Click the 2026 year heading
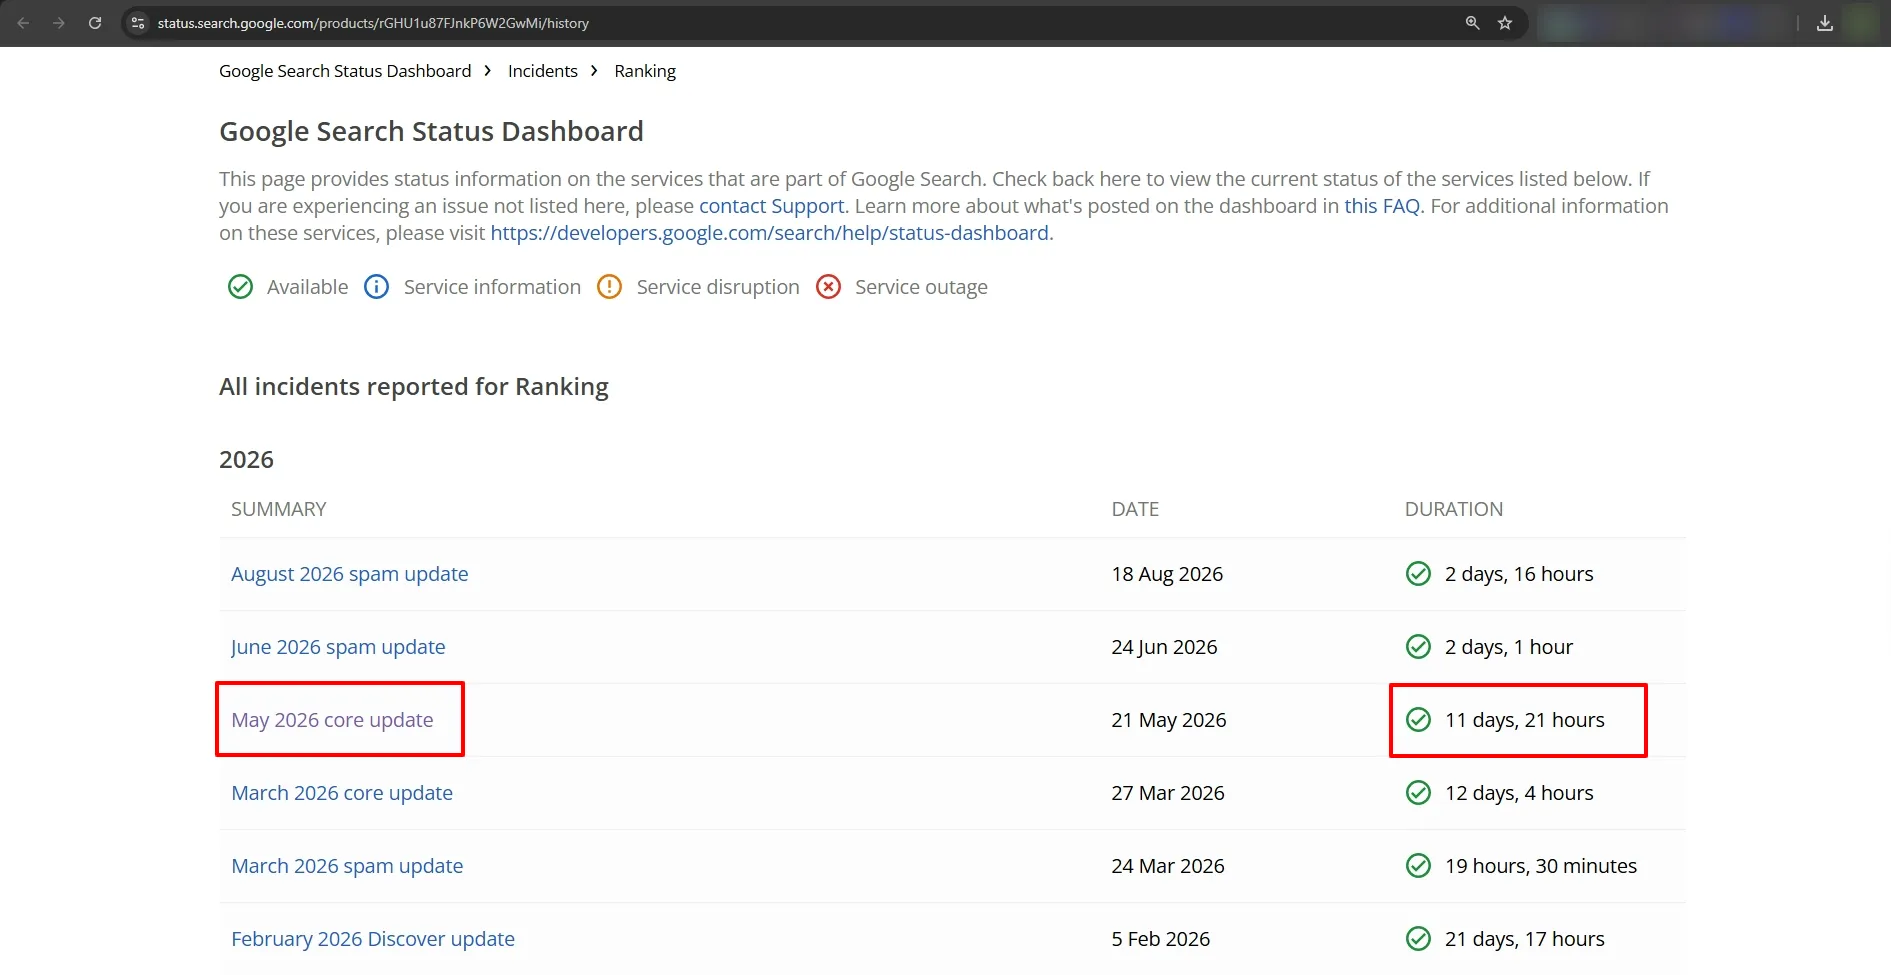The image size is (1891, 975). pyautogui.click(x=246, y=459)
